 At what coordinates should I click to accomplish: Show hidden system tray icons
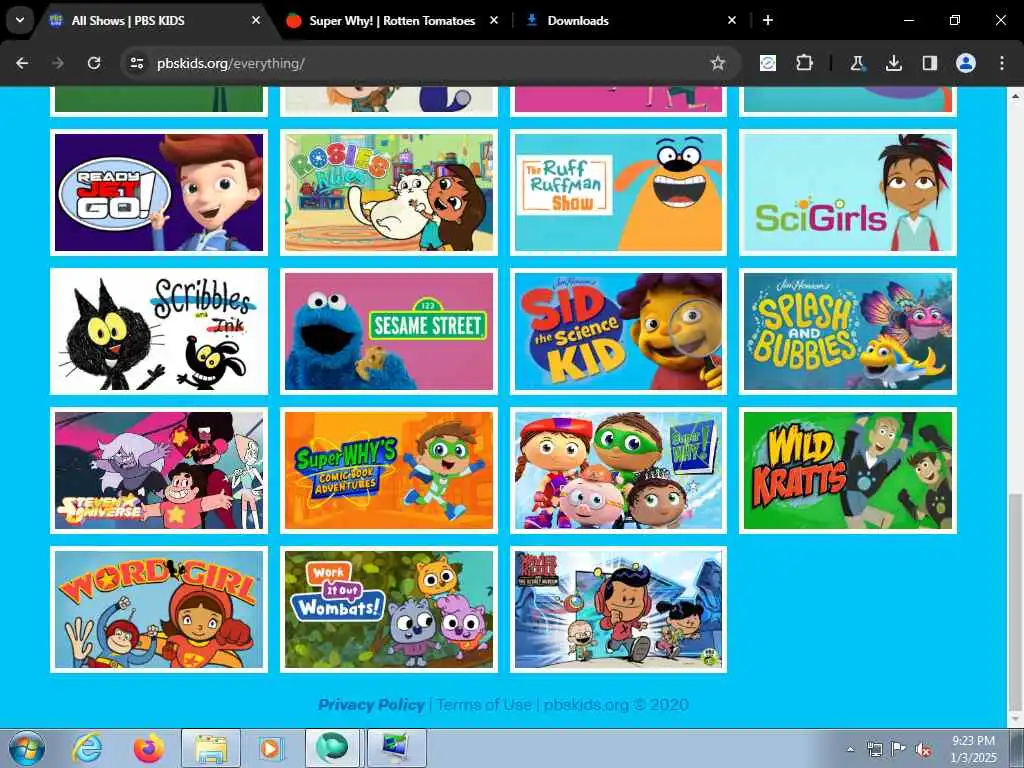click(850, 749)
